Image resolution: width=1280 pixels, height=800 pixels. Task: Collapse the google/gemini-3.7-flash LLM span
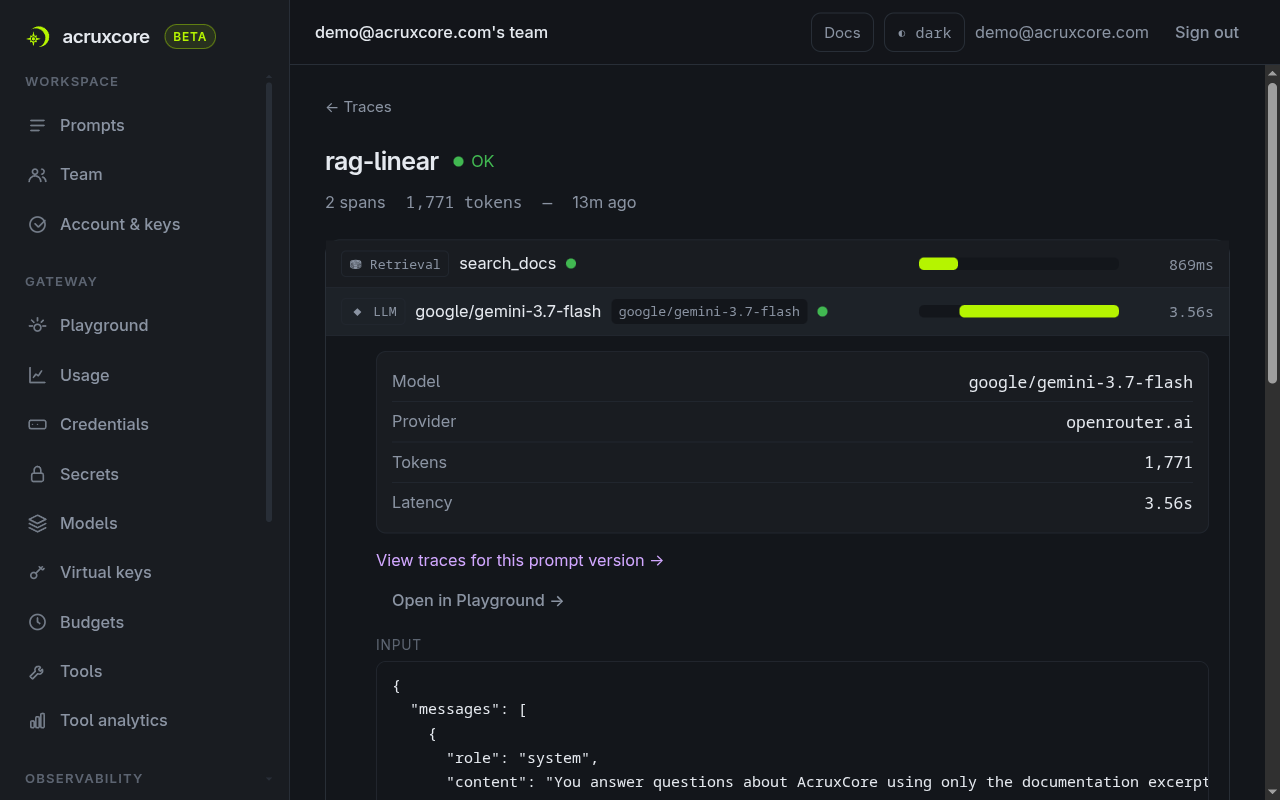coord(777,312)
